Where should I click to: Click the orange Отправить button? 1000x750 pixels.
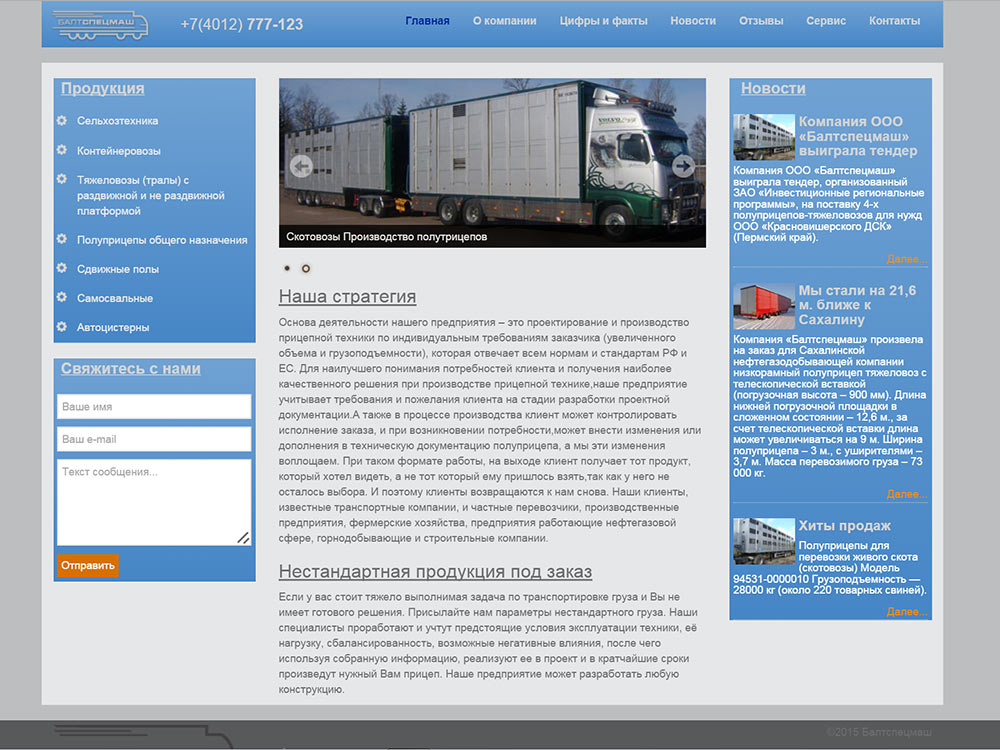click(x=88, y=566)
